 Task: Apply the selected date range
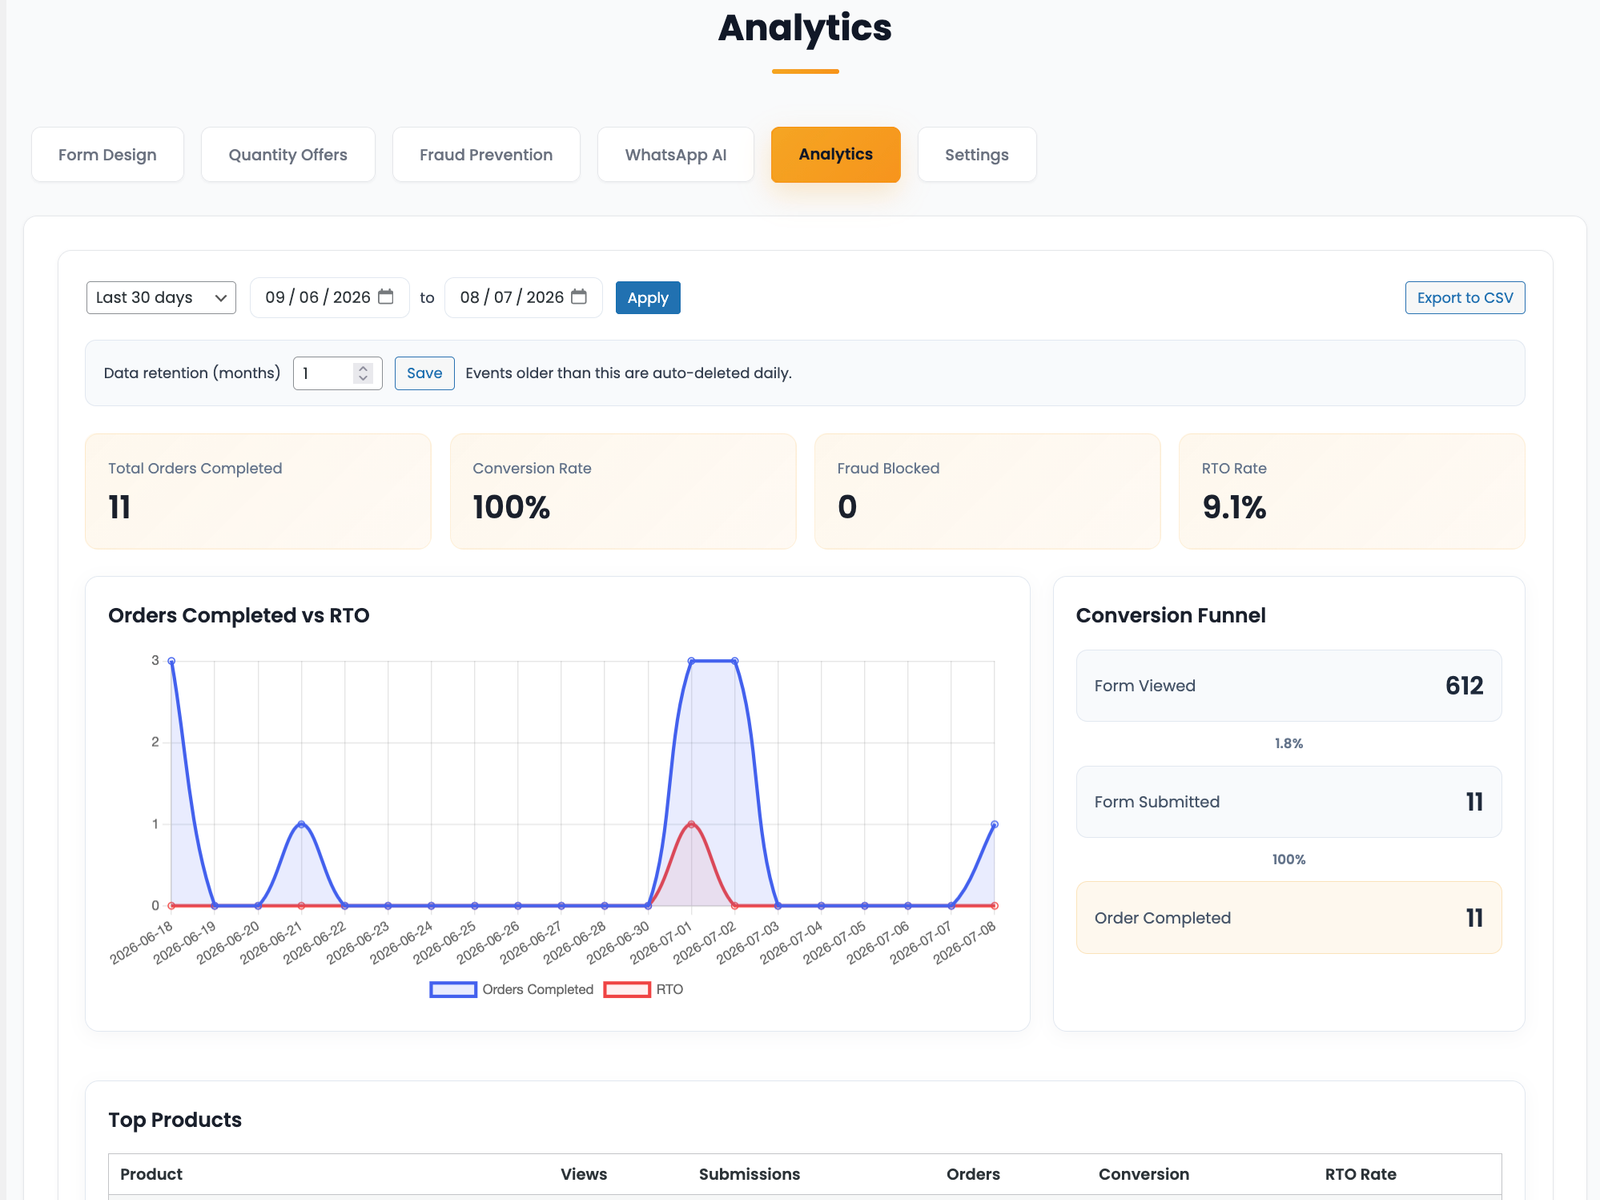pyautogui.click(x=648, y=298)
